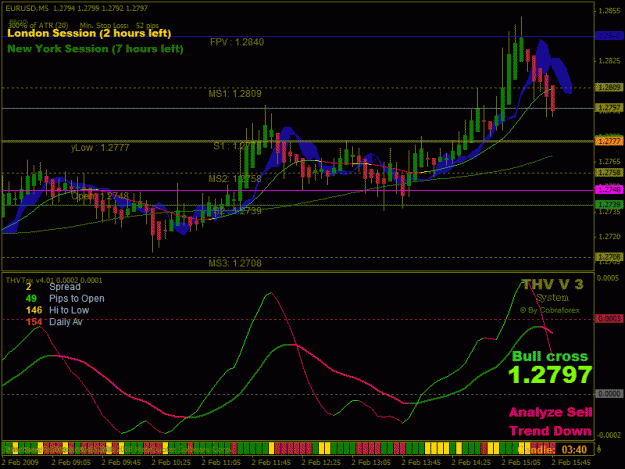Click the Spread readout row
625x469 pixels.
pyautogui.click(x=53, y=287)
